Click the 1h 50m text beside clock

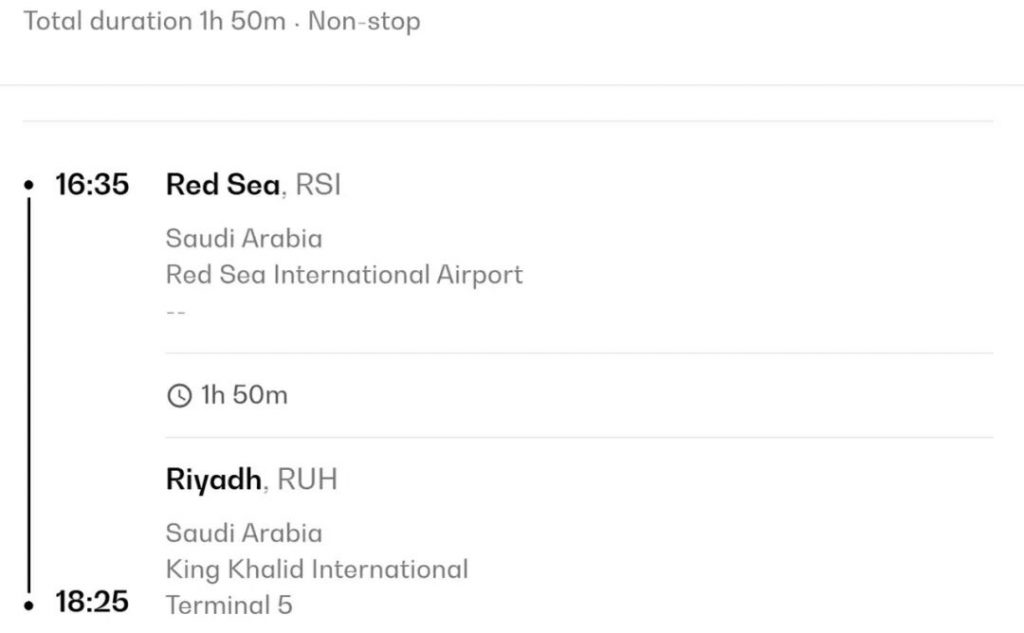coord(244,396)
